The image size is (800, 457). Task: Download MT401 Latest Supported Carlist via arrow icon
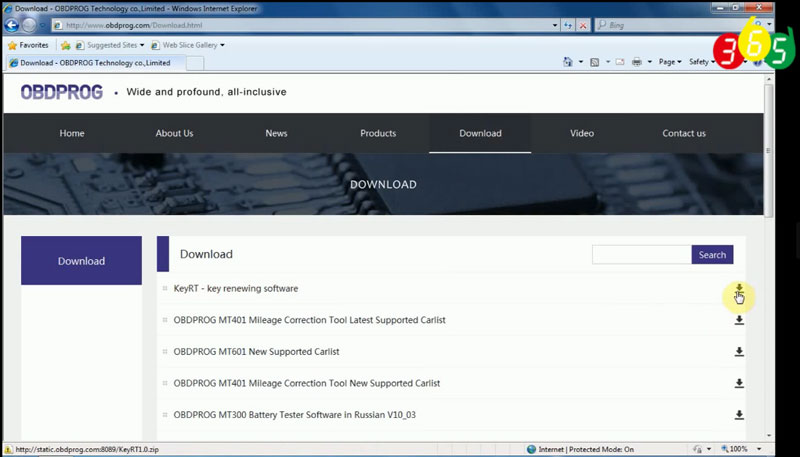739,320
